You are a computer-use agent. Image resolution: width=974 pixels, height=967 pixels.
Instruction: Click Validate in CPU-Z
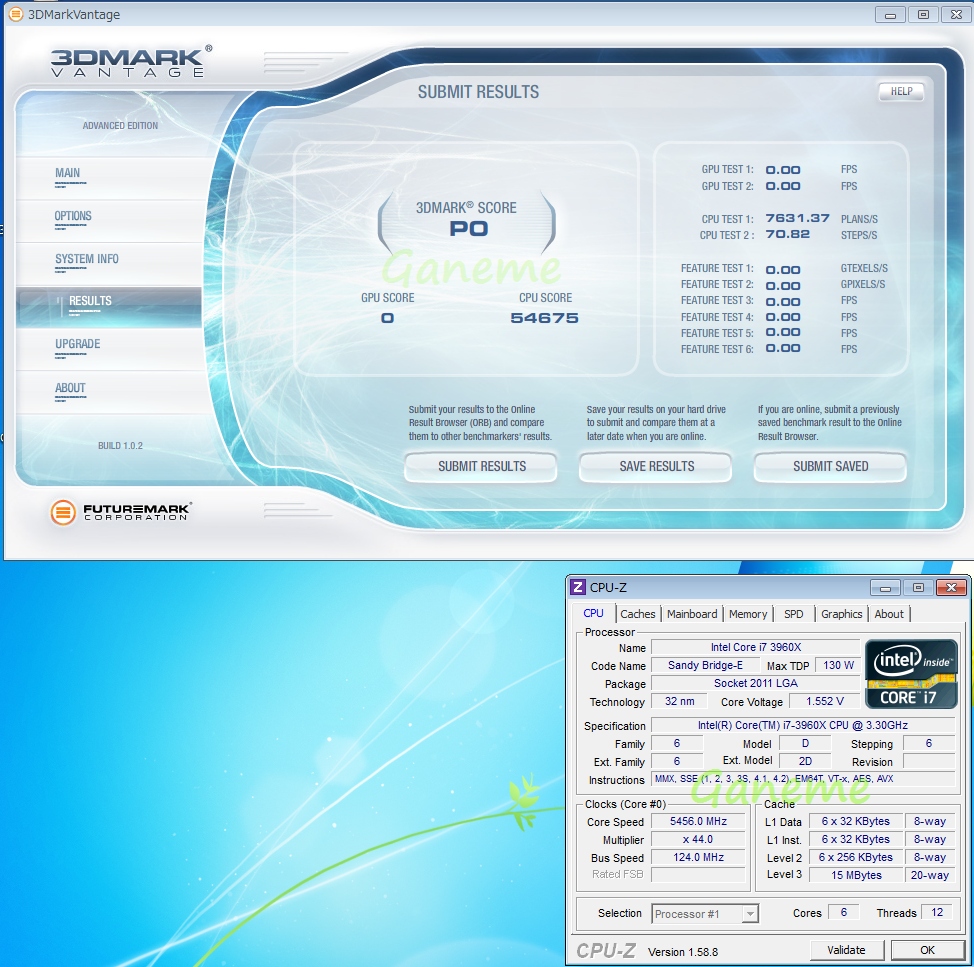846,950
